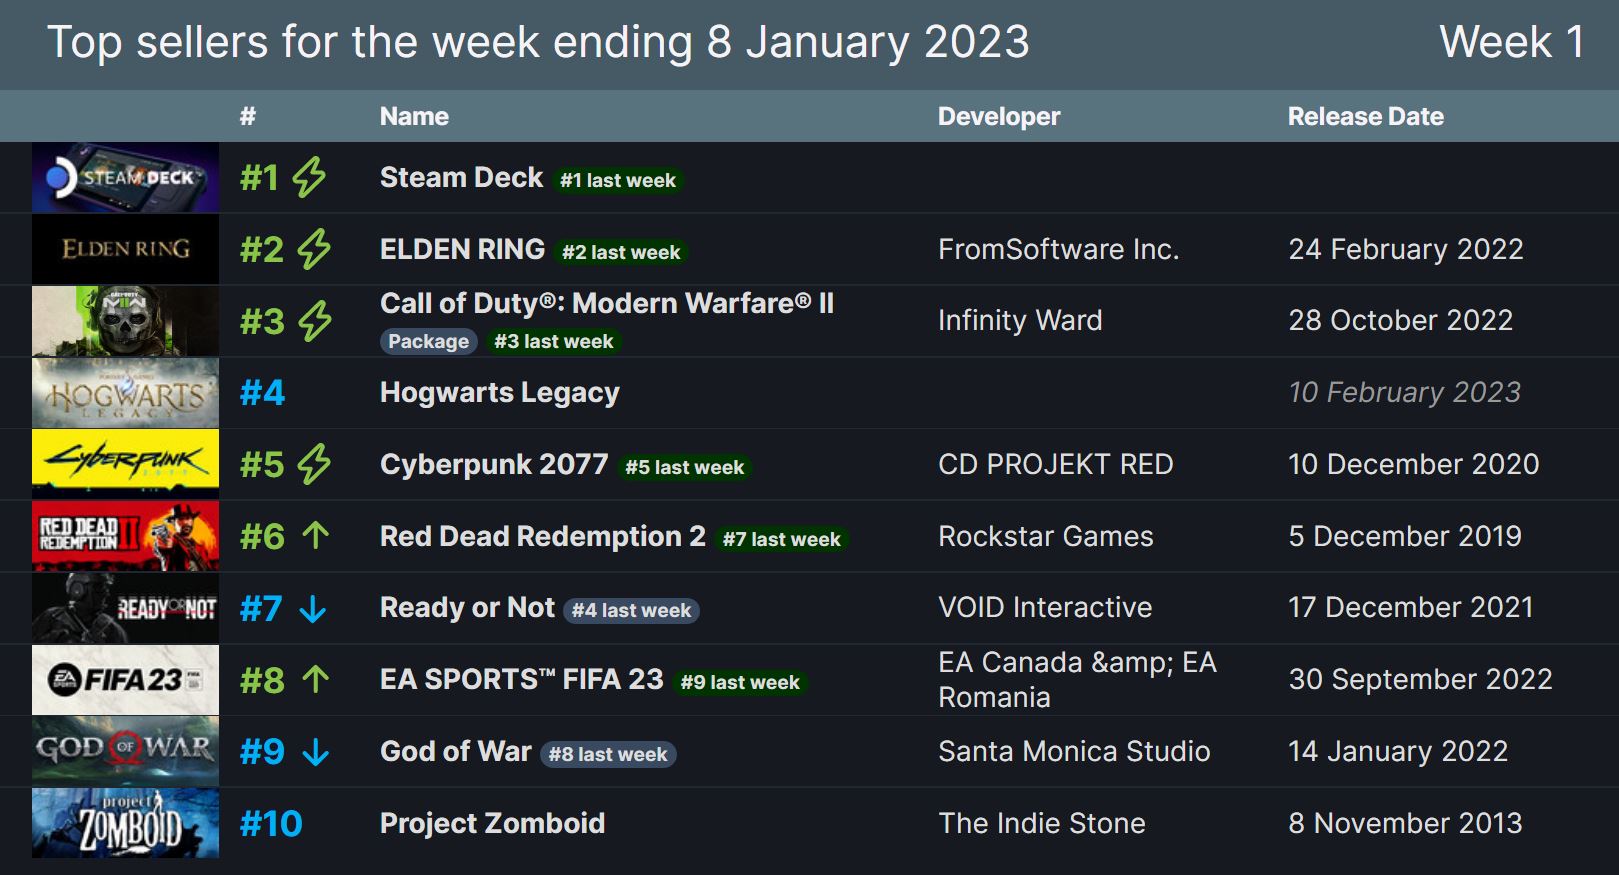The image size is (1619, 875).
Task: Open The Indie Stone developer link
Action: tap(1042, 823)
